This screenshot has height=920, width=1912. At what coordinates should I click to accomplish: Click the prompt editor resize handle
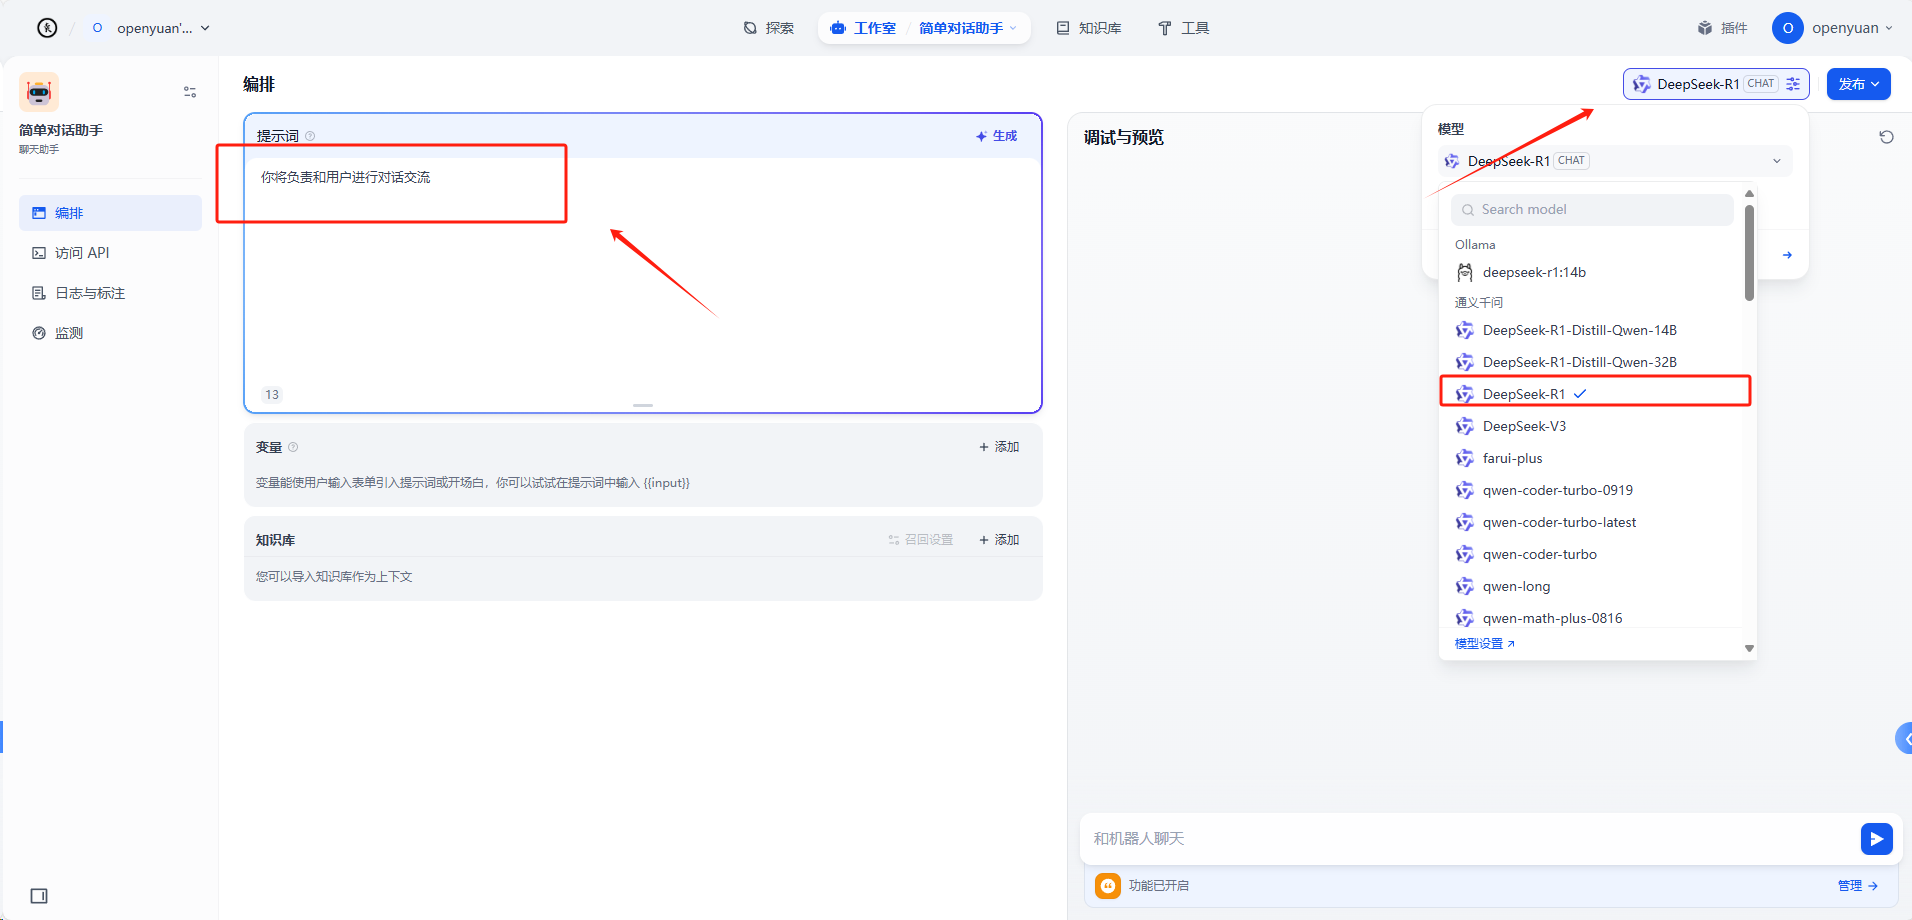[643, 405]
